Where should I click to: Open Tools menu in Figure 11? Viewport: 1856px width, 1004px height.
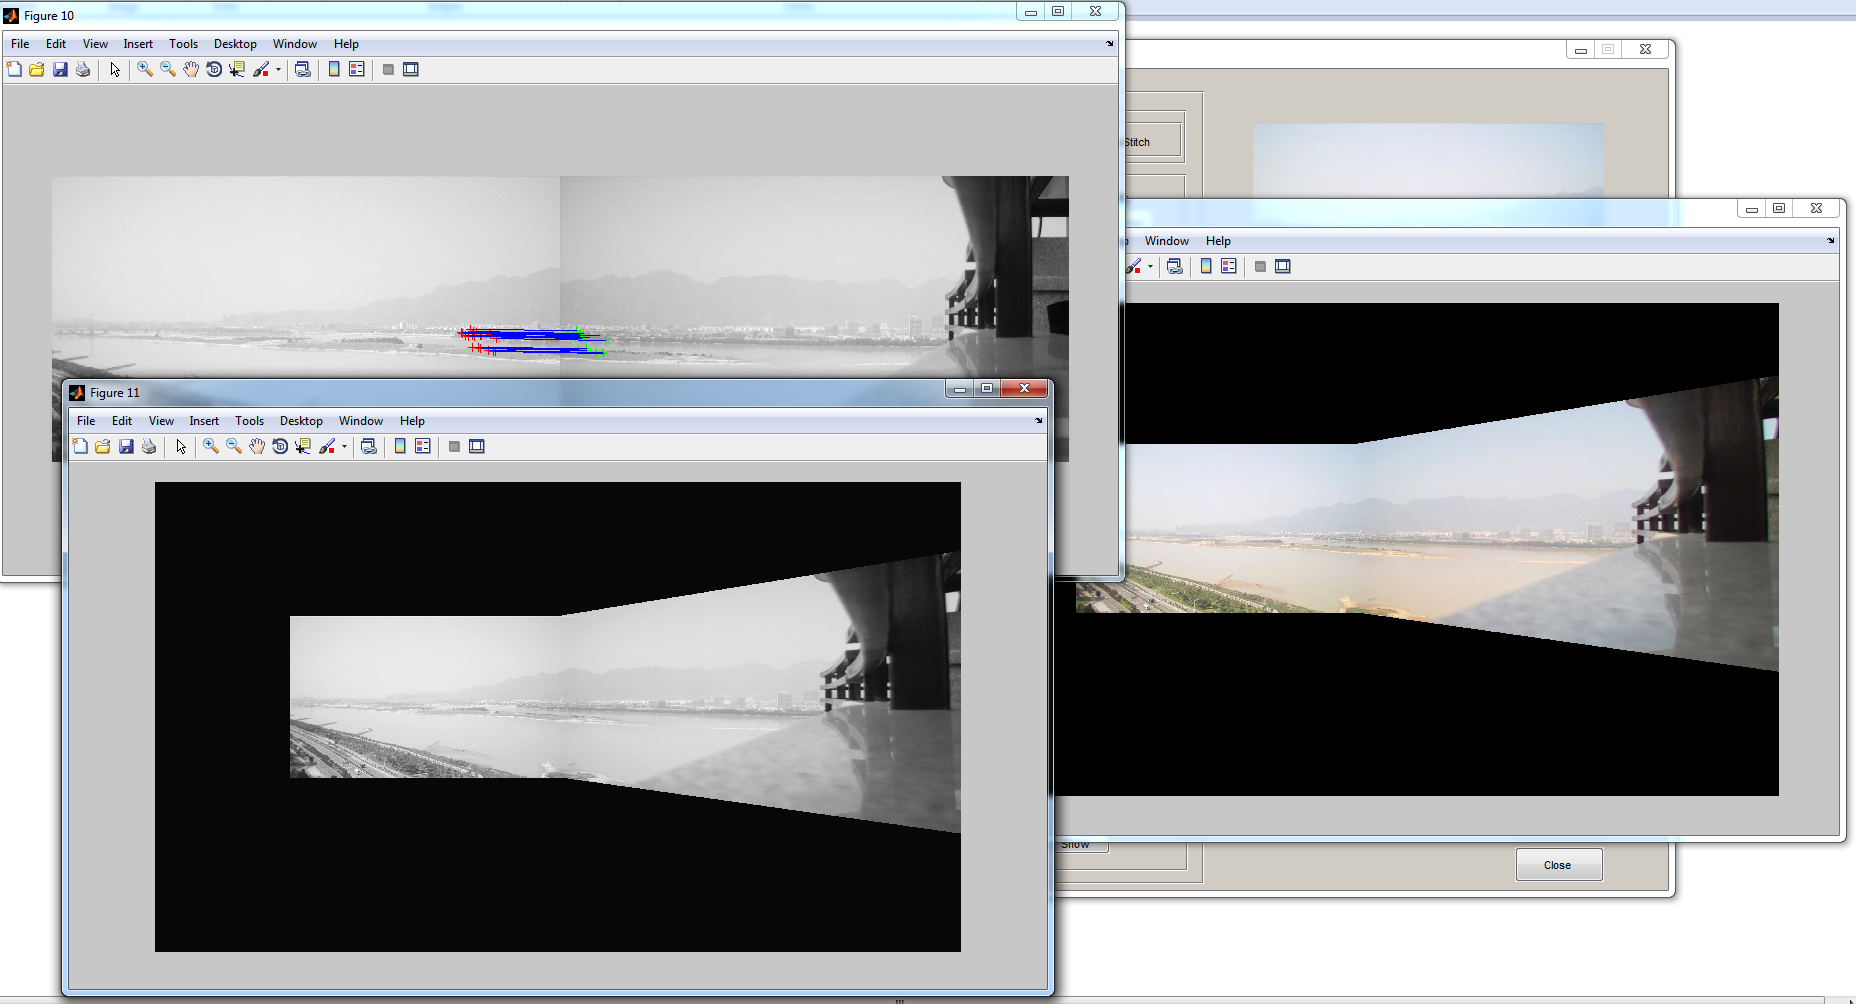249,421
